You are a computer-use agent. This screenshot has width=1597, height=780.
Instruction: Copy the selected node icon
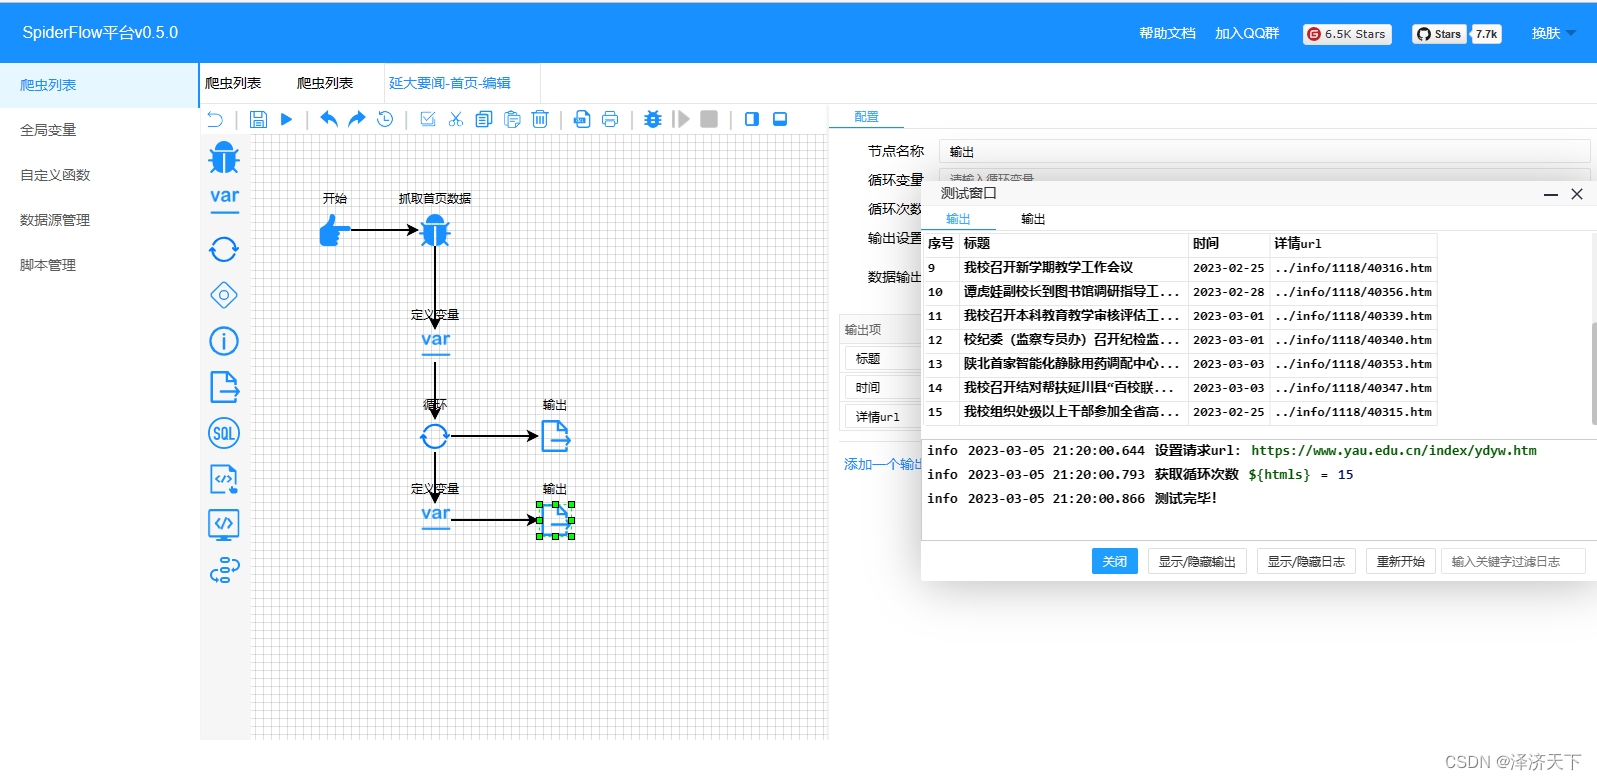click(484, 119)
